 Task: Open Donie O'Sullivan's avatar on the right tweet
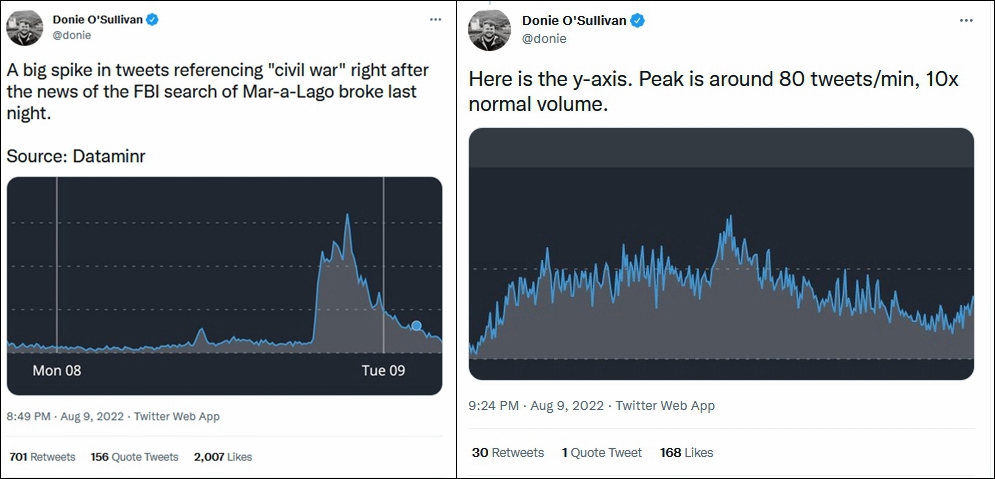point(489,30)
